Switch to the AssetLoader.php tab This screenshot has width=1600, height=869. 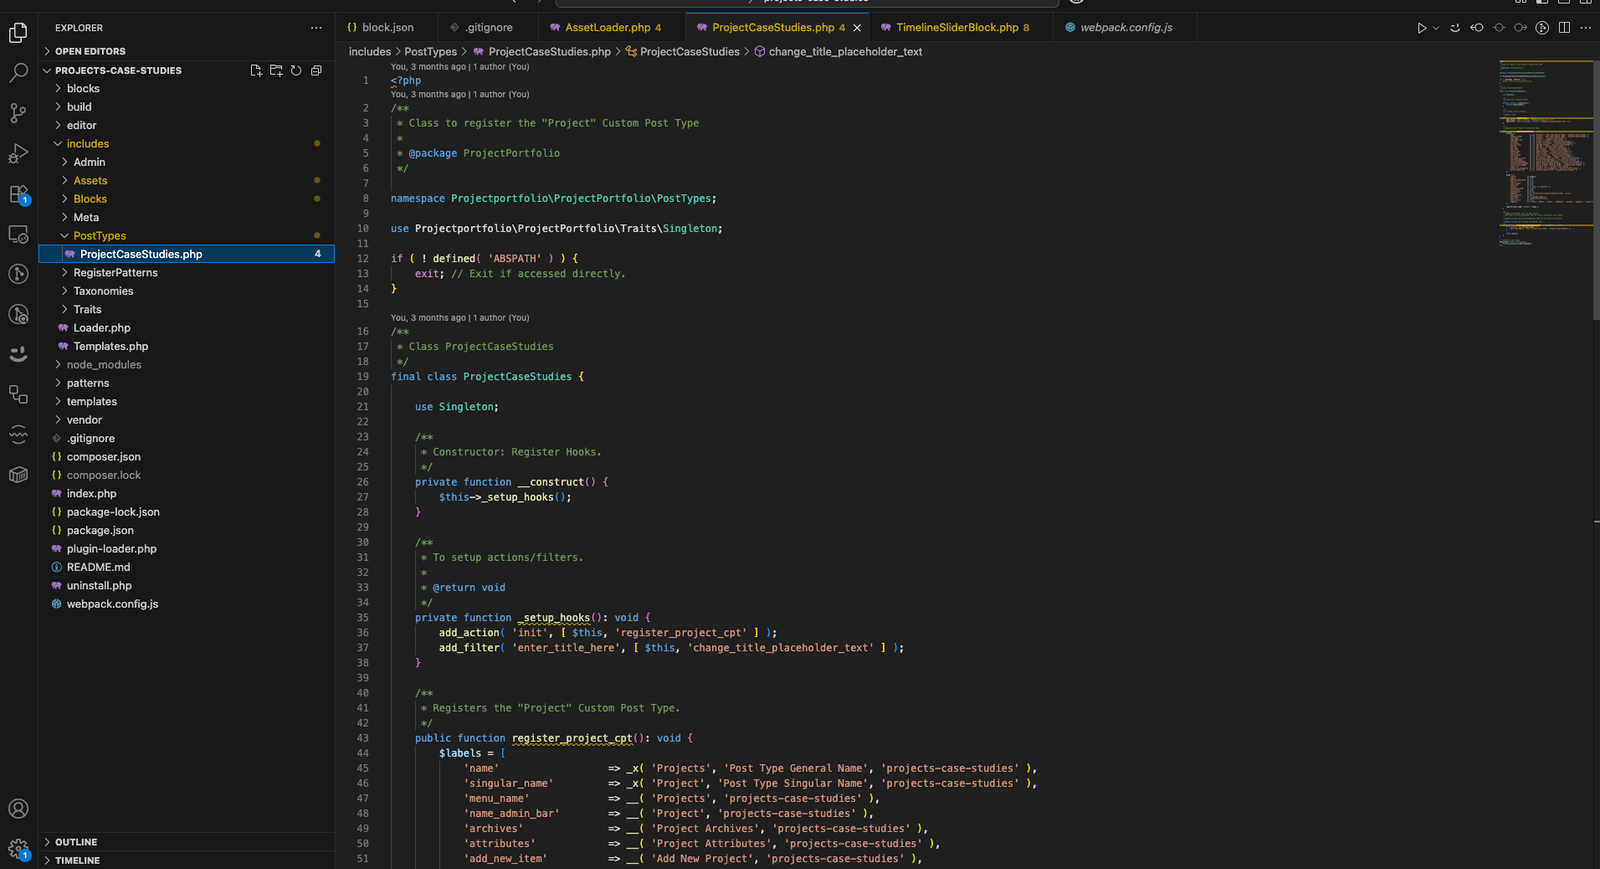pyautogui.click(x=607, y=28)
